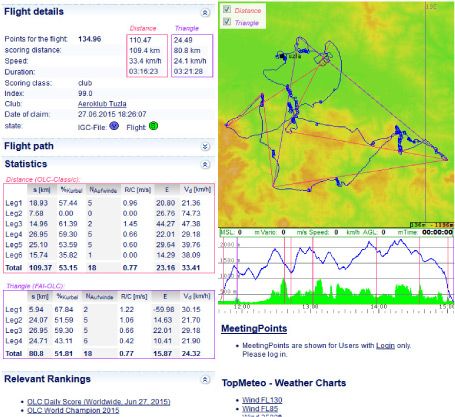Screen dimensions: 455x417
Task: Open the Login link under MeetingPoints
Action: 385,346
